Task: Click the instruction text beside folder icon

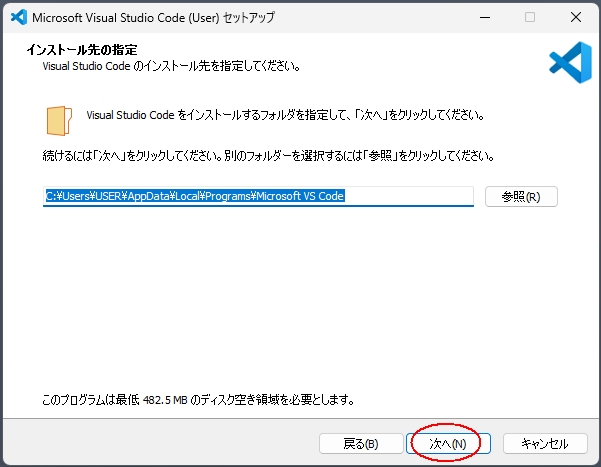Action: 285,115
